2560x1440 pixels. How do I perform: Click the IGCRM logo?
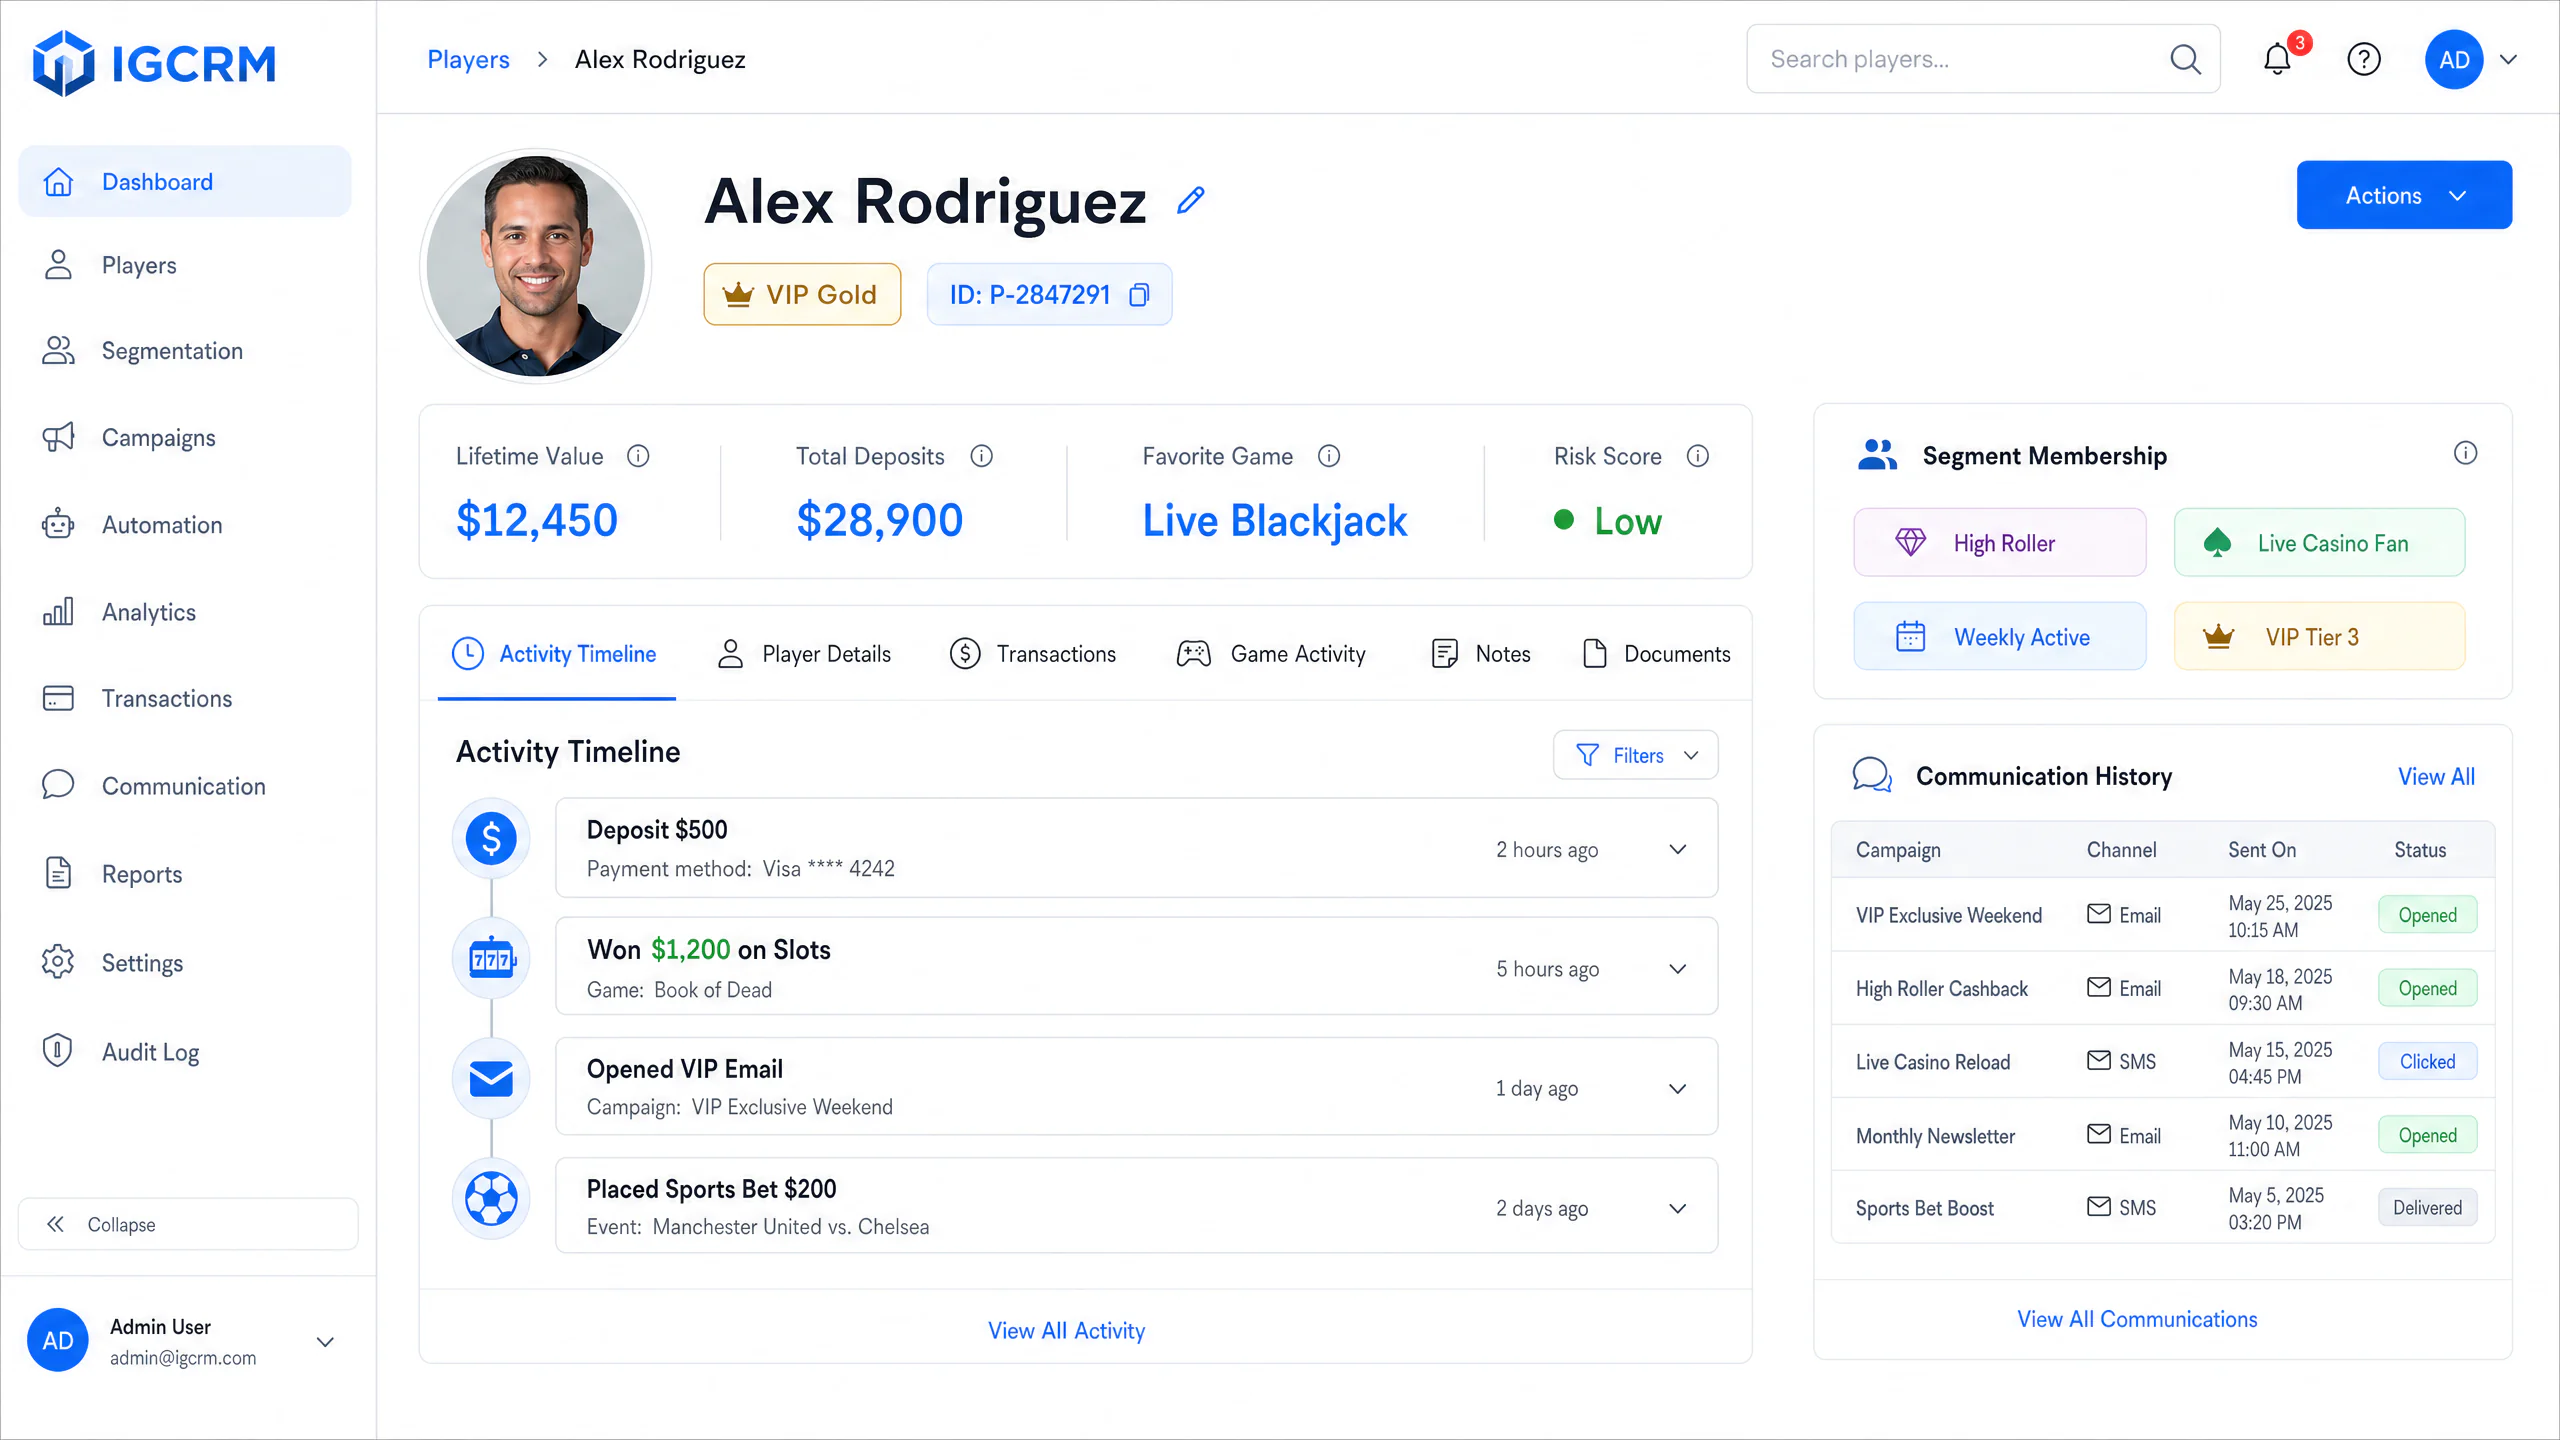155,63
